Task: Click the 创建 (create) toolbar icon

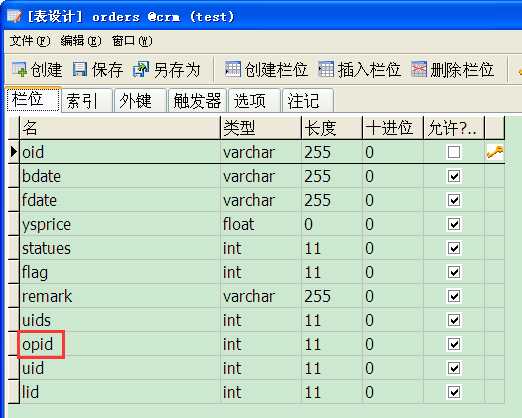Action: (19, 69)
